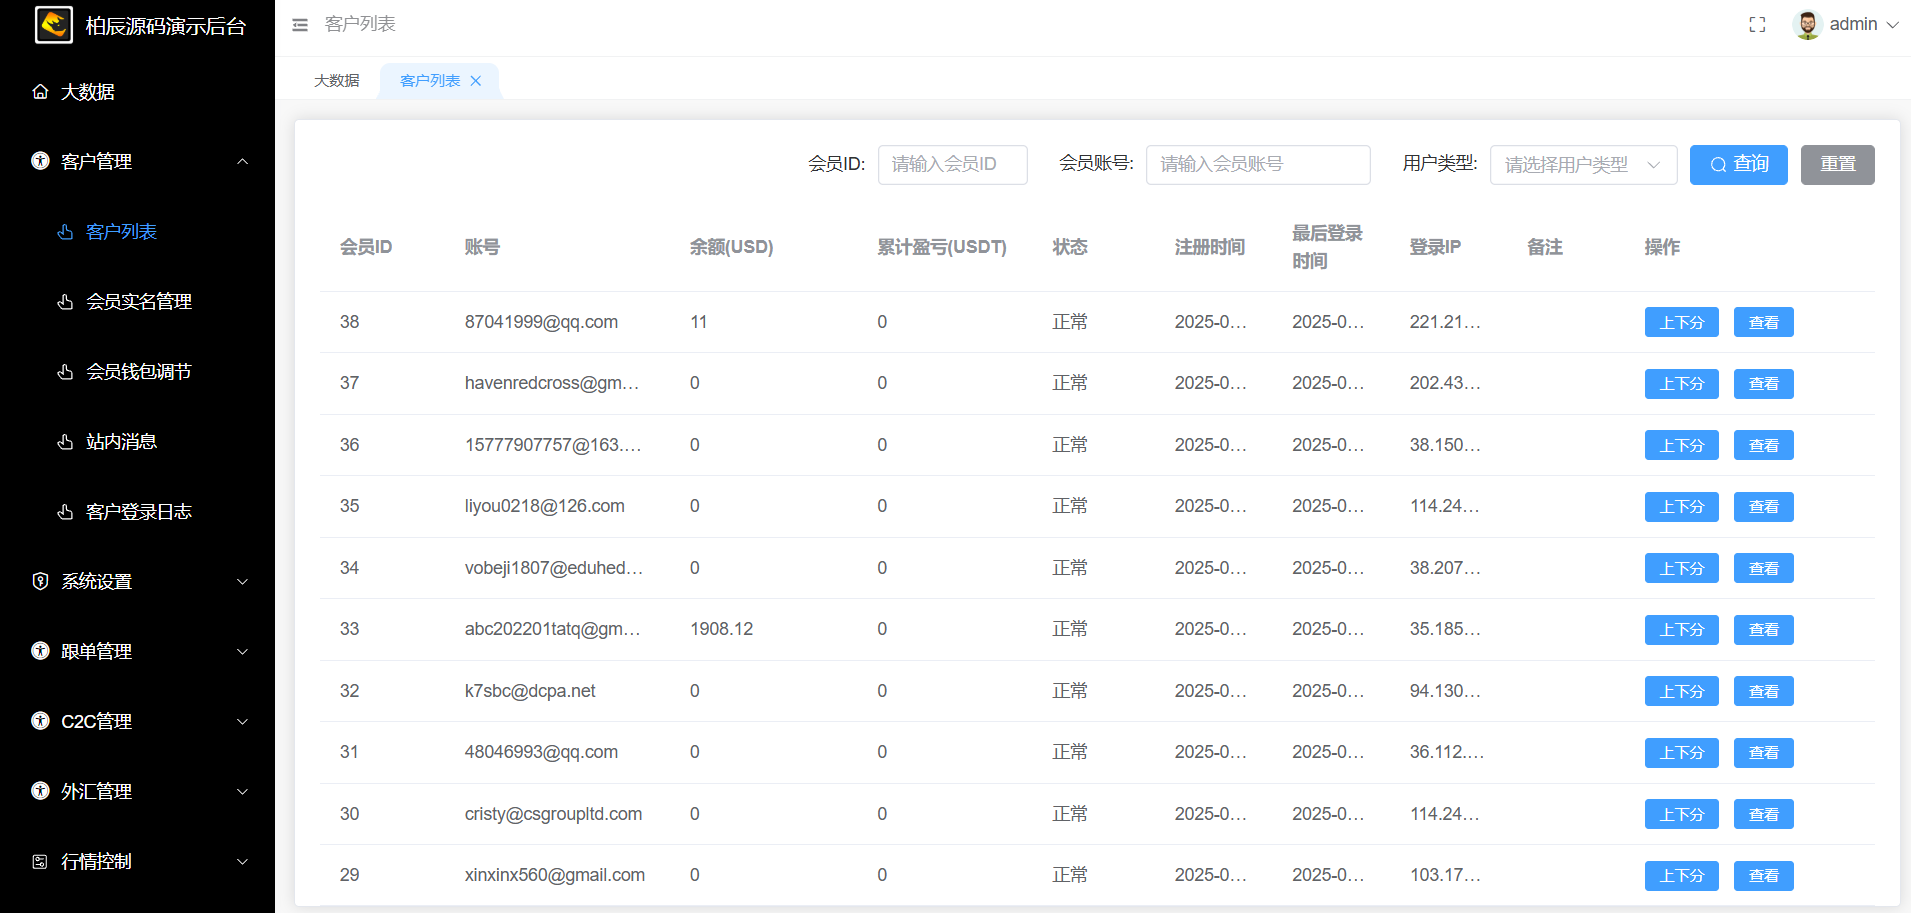1911x913 pixels.
Task: Focus the 会员ID input field
Action: coord(953,165)
